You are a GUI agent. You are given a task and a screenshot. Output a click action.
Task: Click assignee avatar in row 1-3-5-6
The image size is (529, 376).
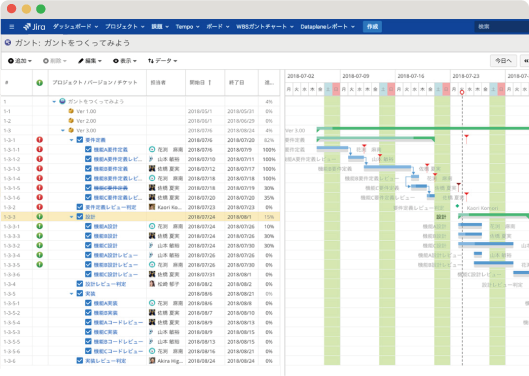(x=152, y=351)
